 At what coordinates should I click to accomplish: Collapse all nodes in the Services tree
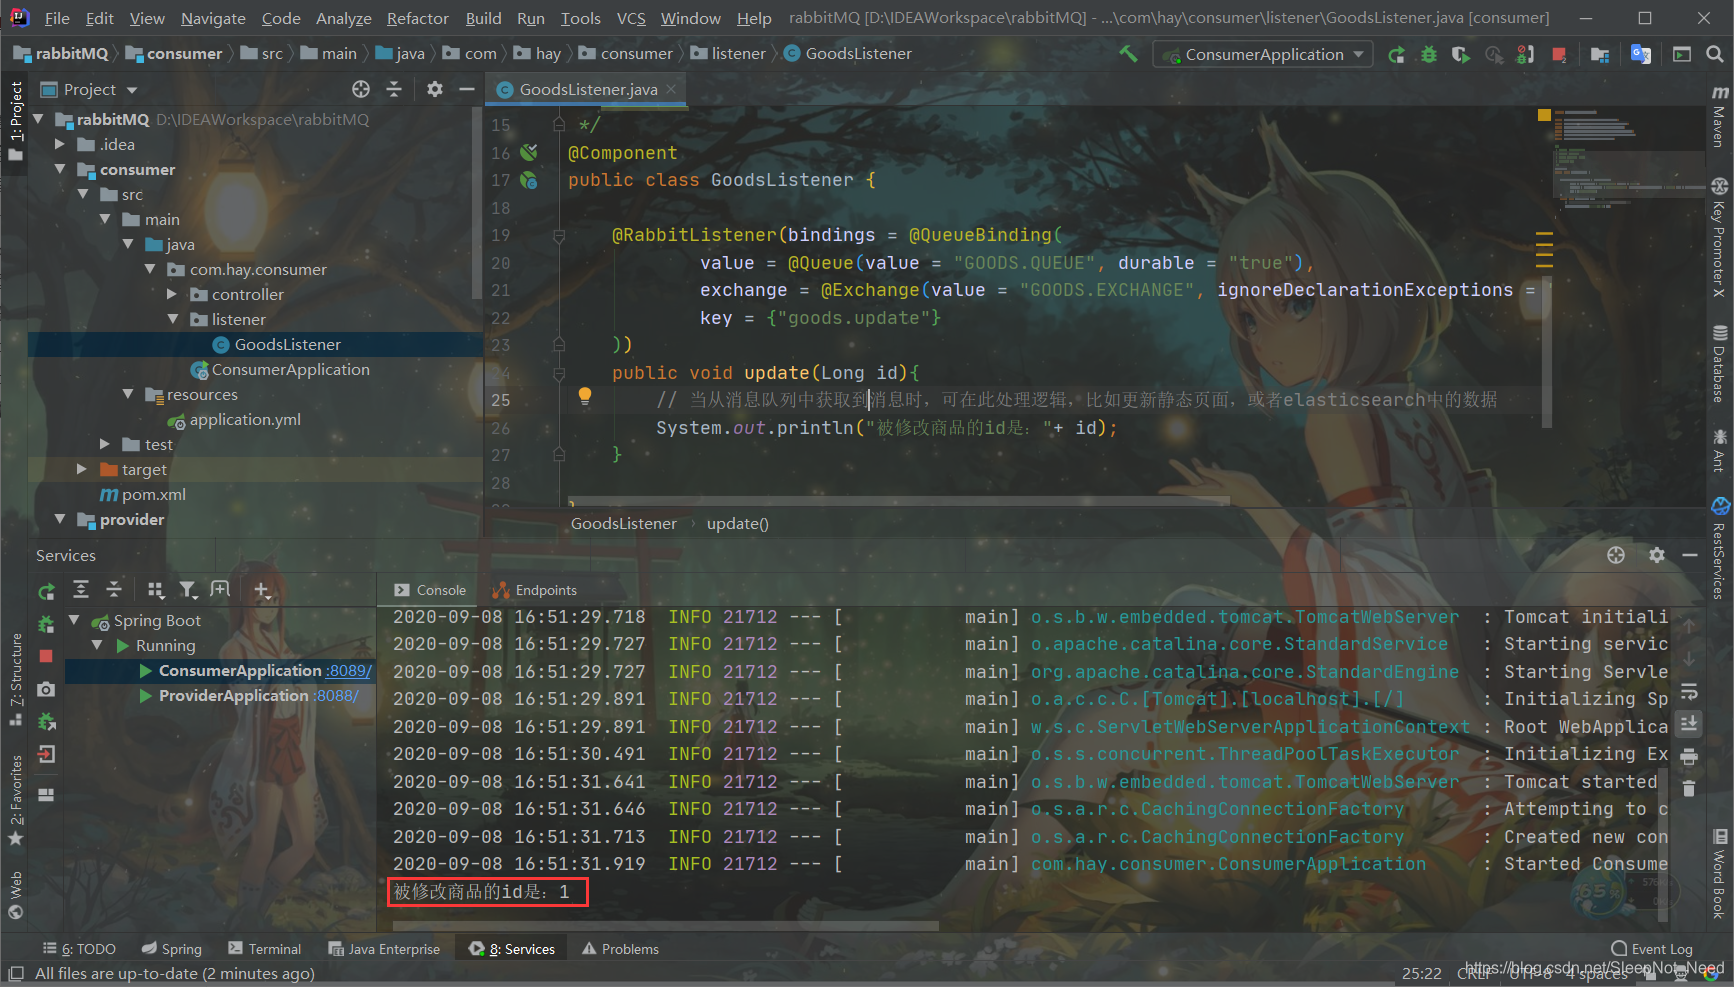pyautogui.click(x=114, y=590)
